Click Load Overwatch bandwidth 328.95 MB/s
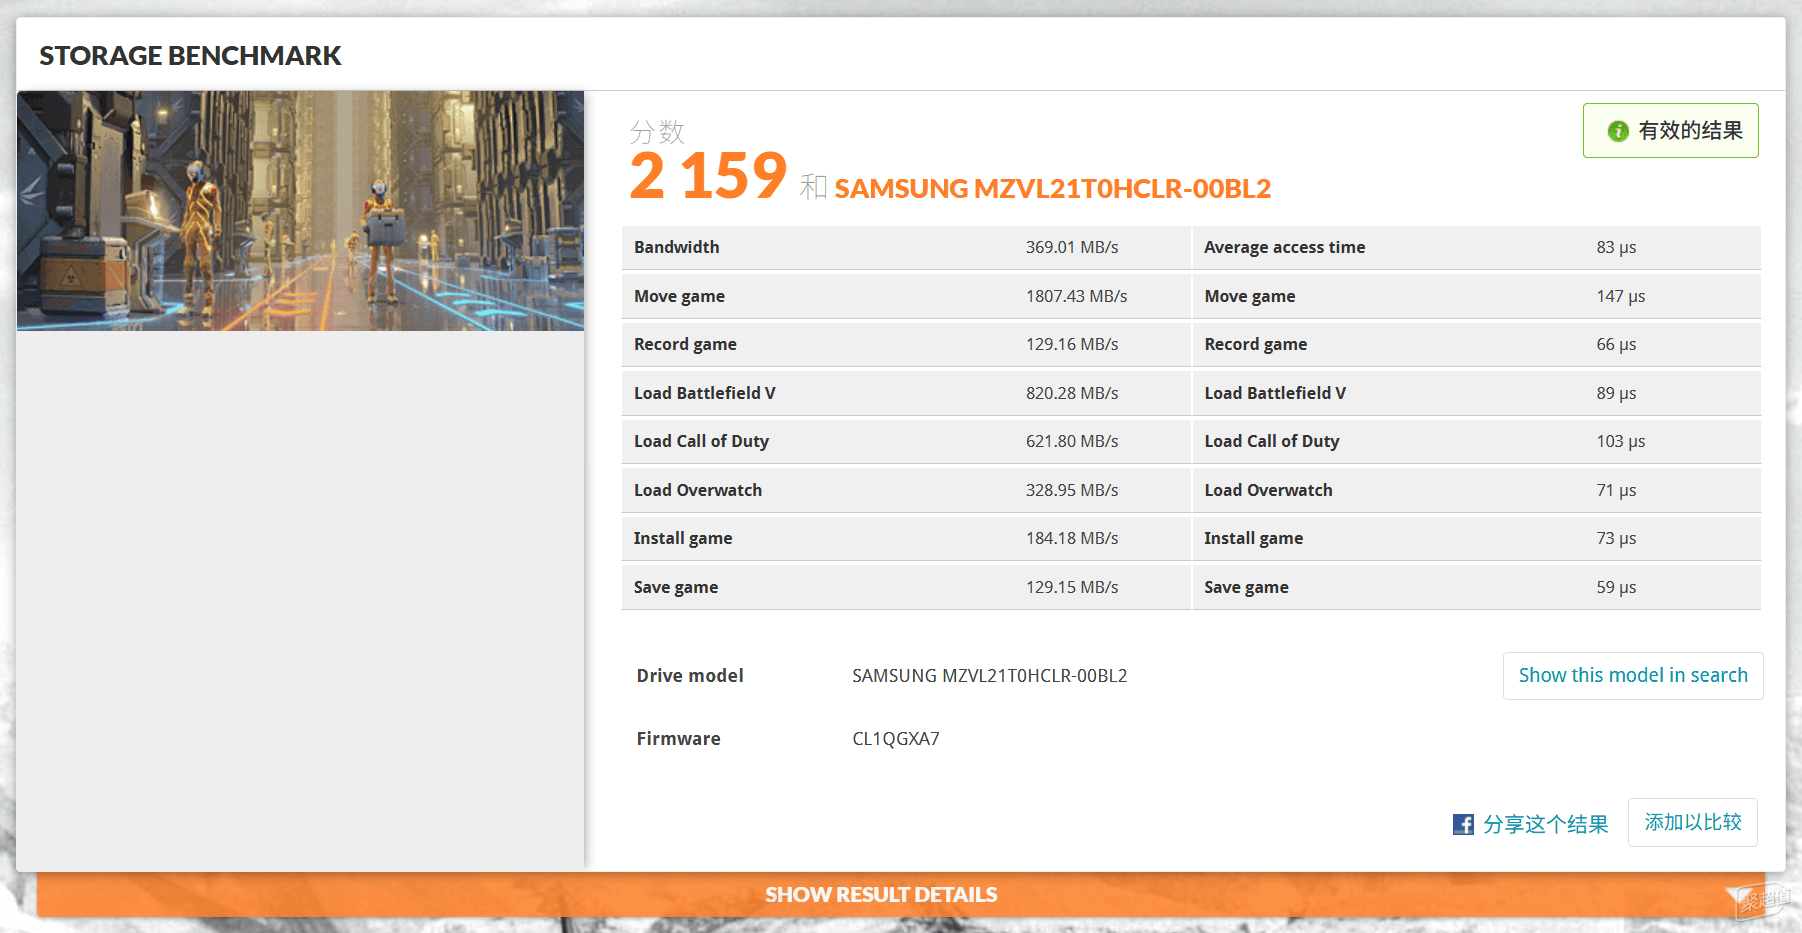The width and height of the screenshot is (1802, 933). tap(1072, 490)
